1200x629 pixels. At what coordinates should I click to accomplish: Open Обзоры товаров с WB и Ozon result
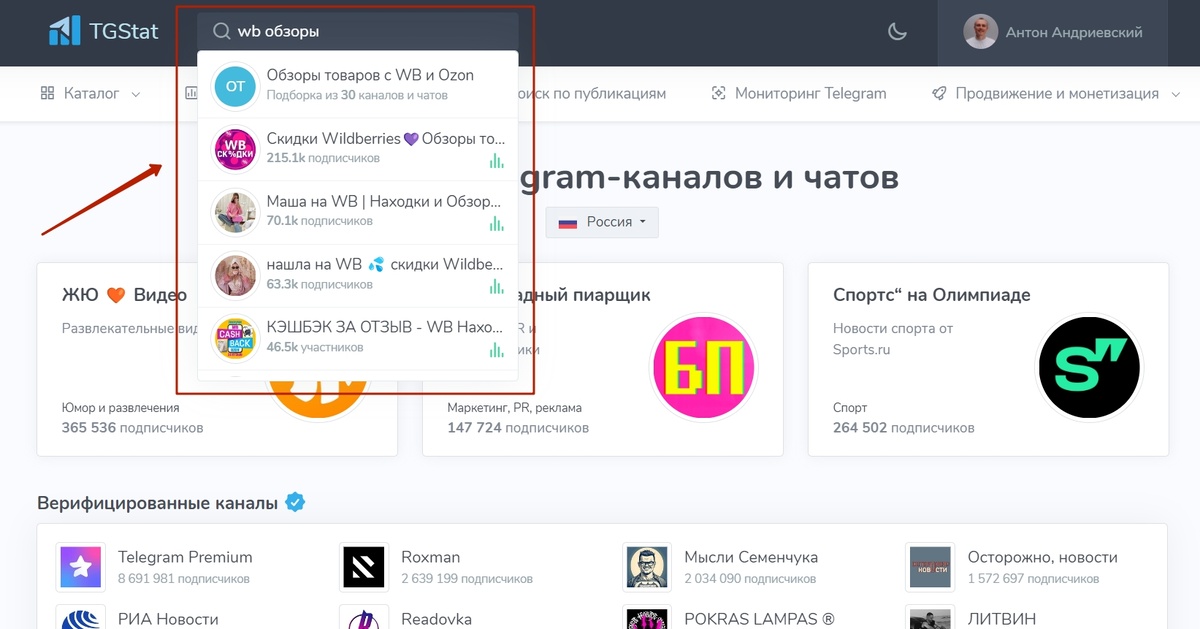(358, 85)
